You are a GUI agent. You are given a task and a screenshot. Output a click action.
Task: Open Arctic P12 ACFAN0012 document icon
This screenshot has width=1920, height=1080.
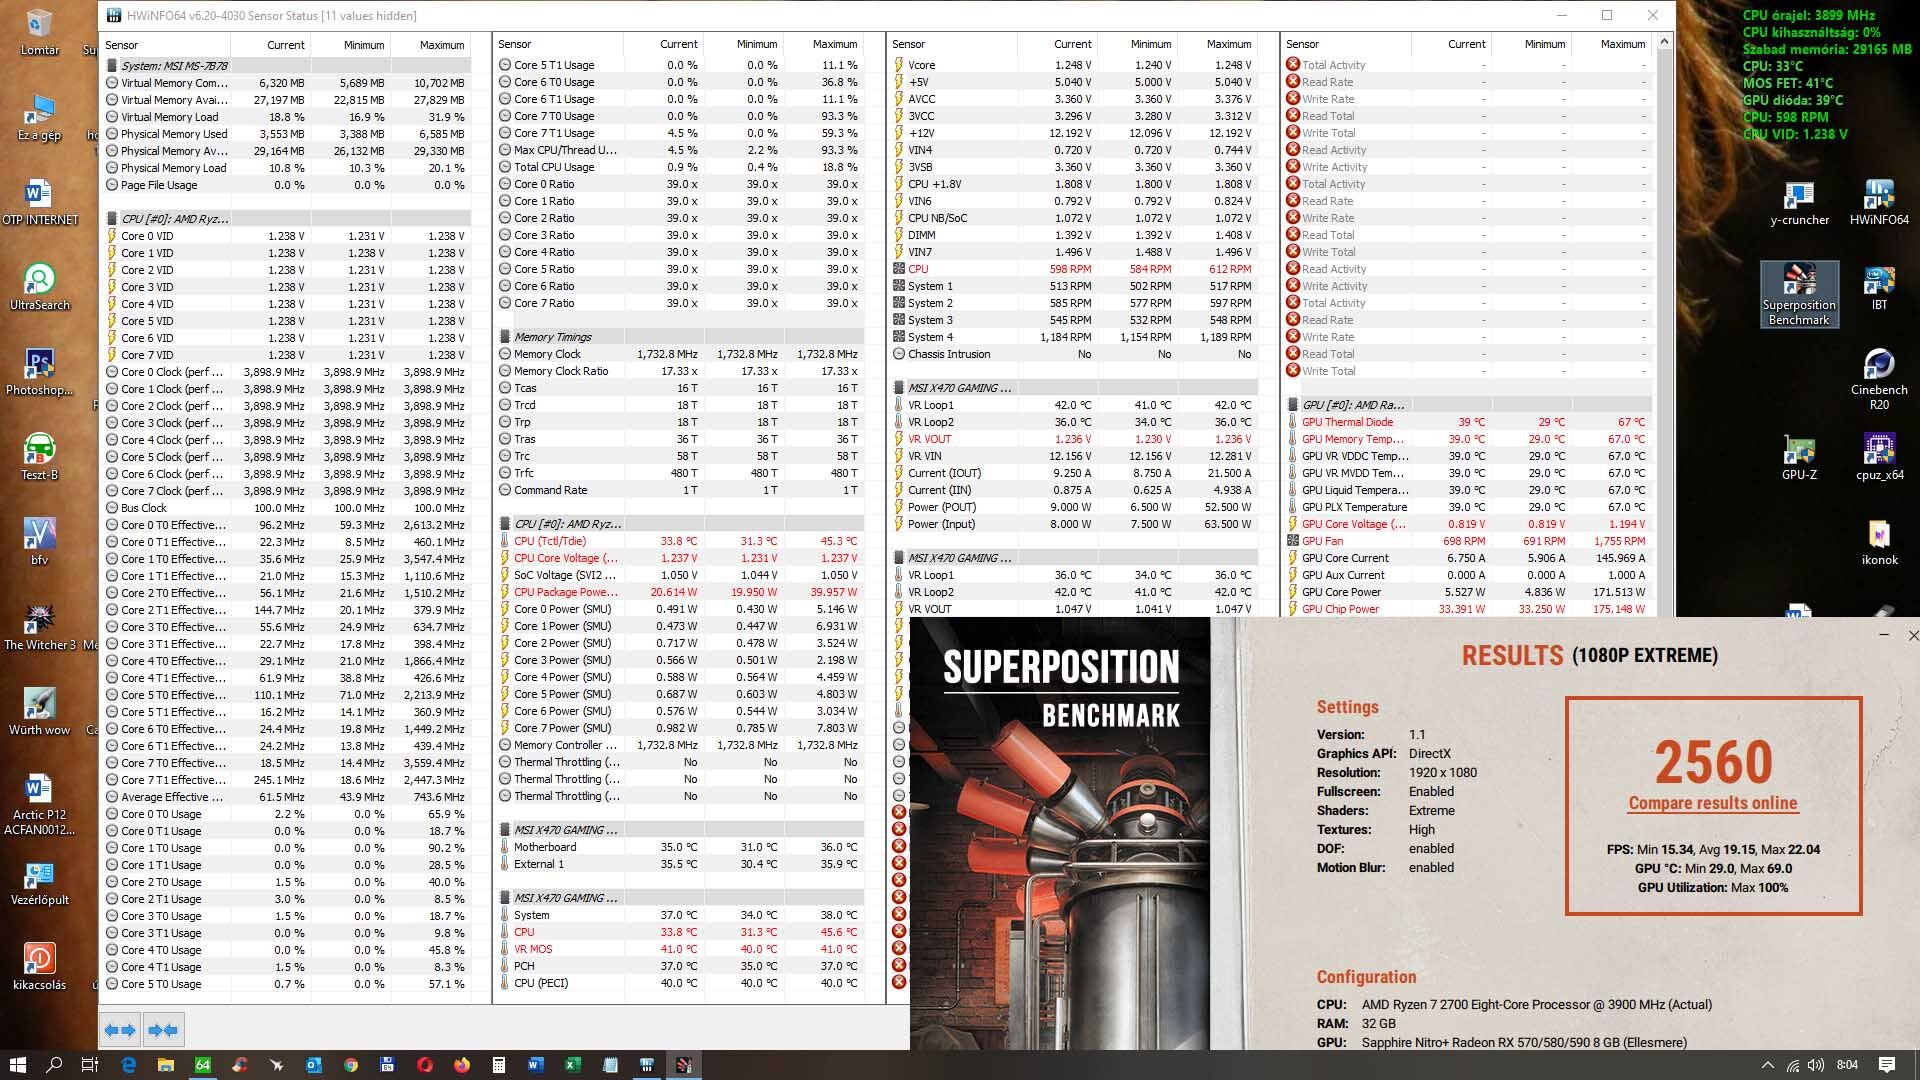[39, 805]
